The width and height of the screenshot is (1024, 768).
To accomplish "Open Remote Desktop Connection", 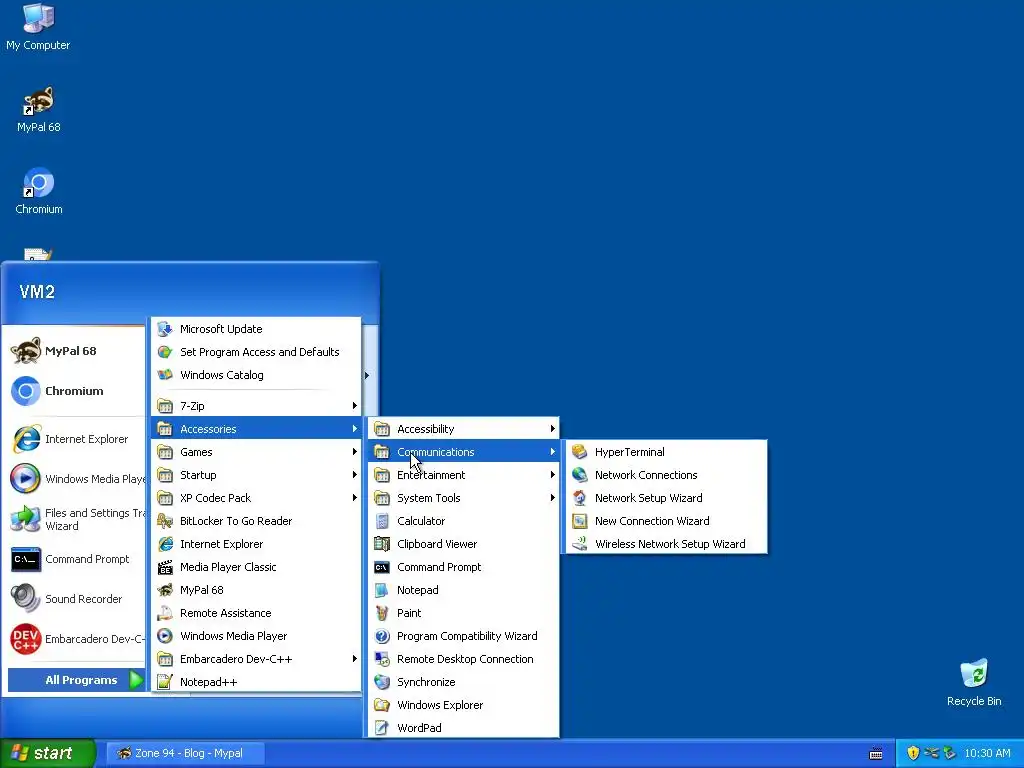I will click(x=464, y=659).
